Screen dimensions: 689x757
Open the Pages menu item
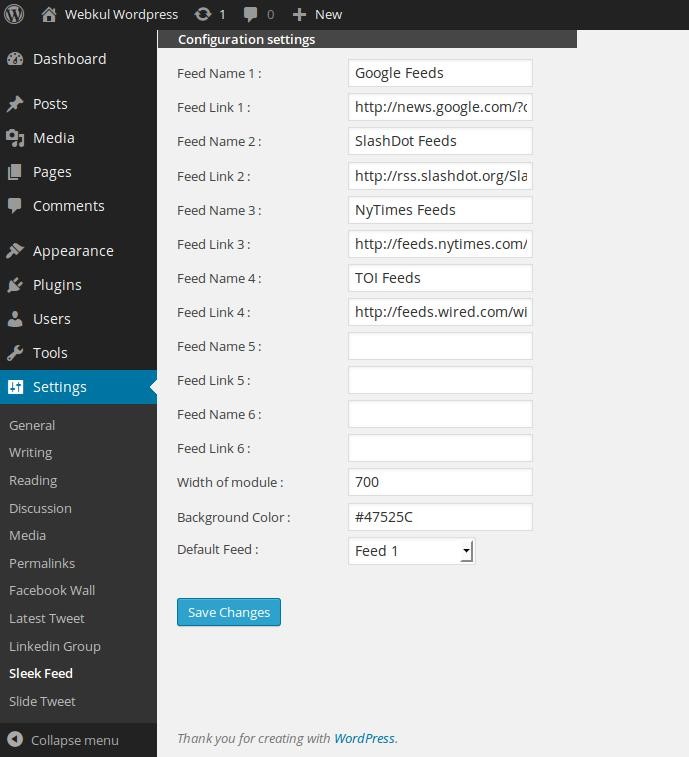[52, 172]
